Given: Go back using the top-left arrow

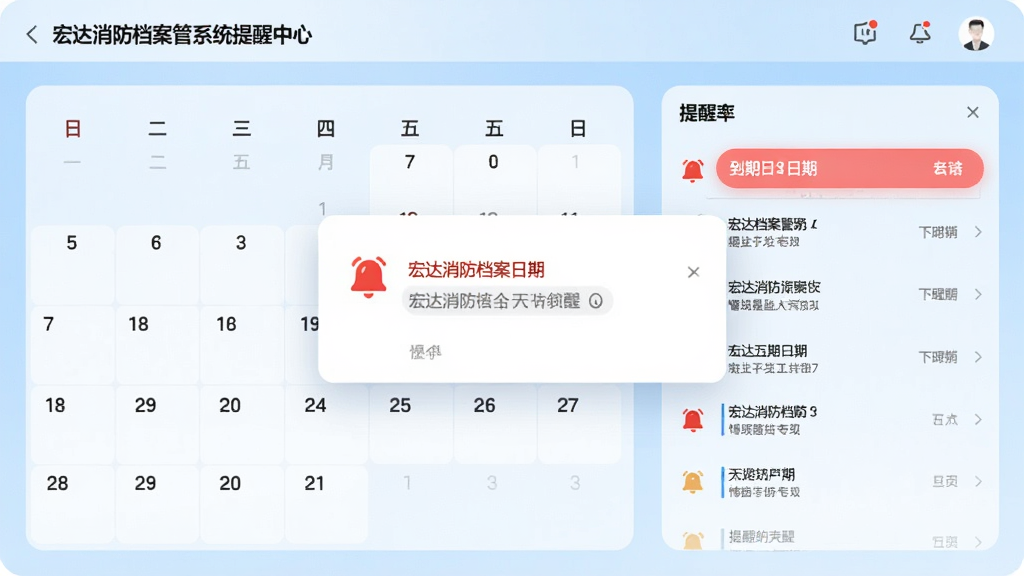Looking at the screenshot, I should 31,35.
